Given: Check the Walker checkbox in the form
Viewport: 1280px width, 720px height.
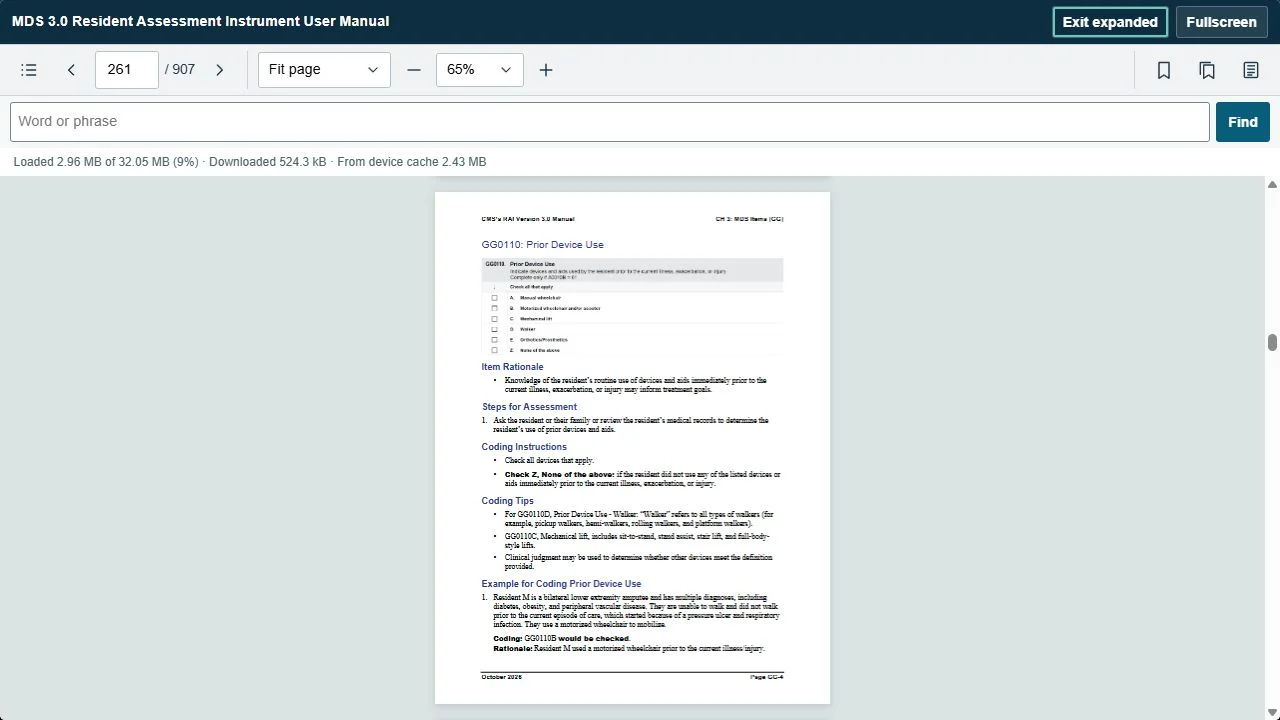Looking at the screenshot, I should click(494, 329).
